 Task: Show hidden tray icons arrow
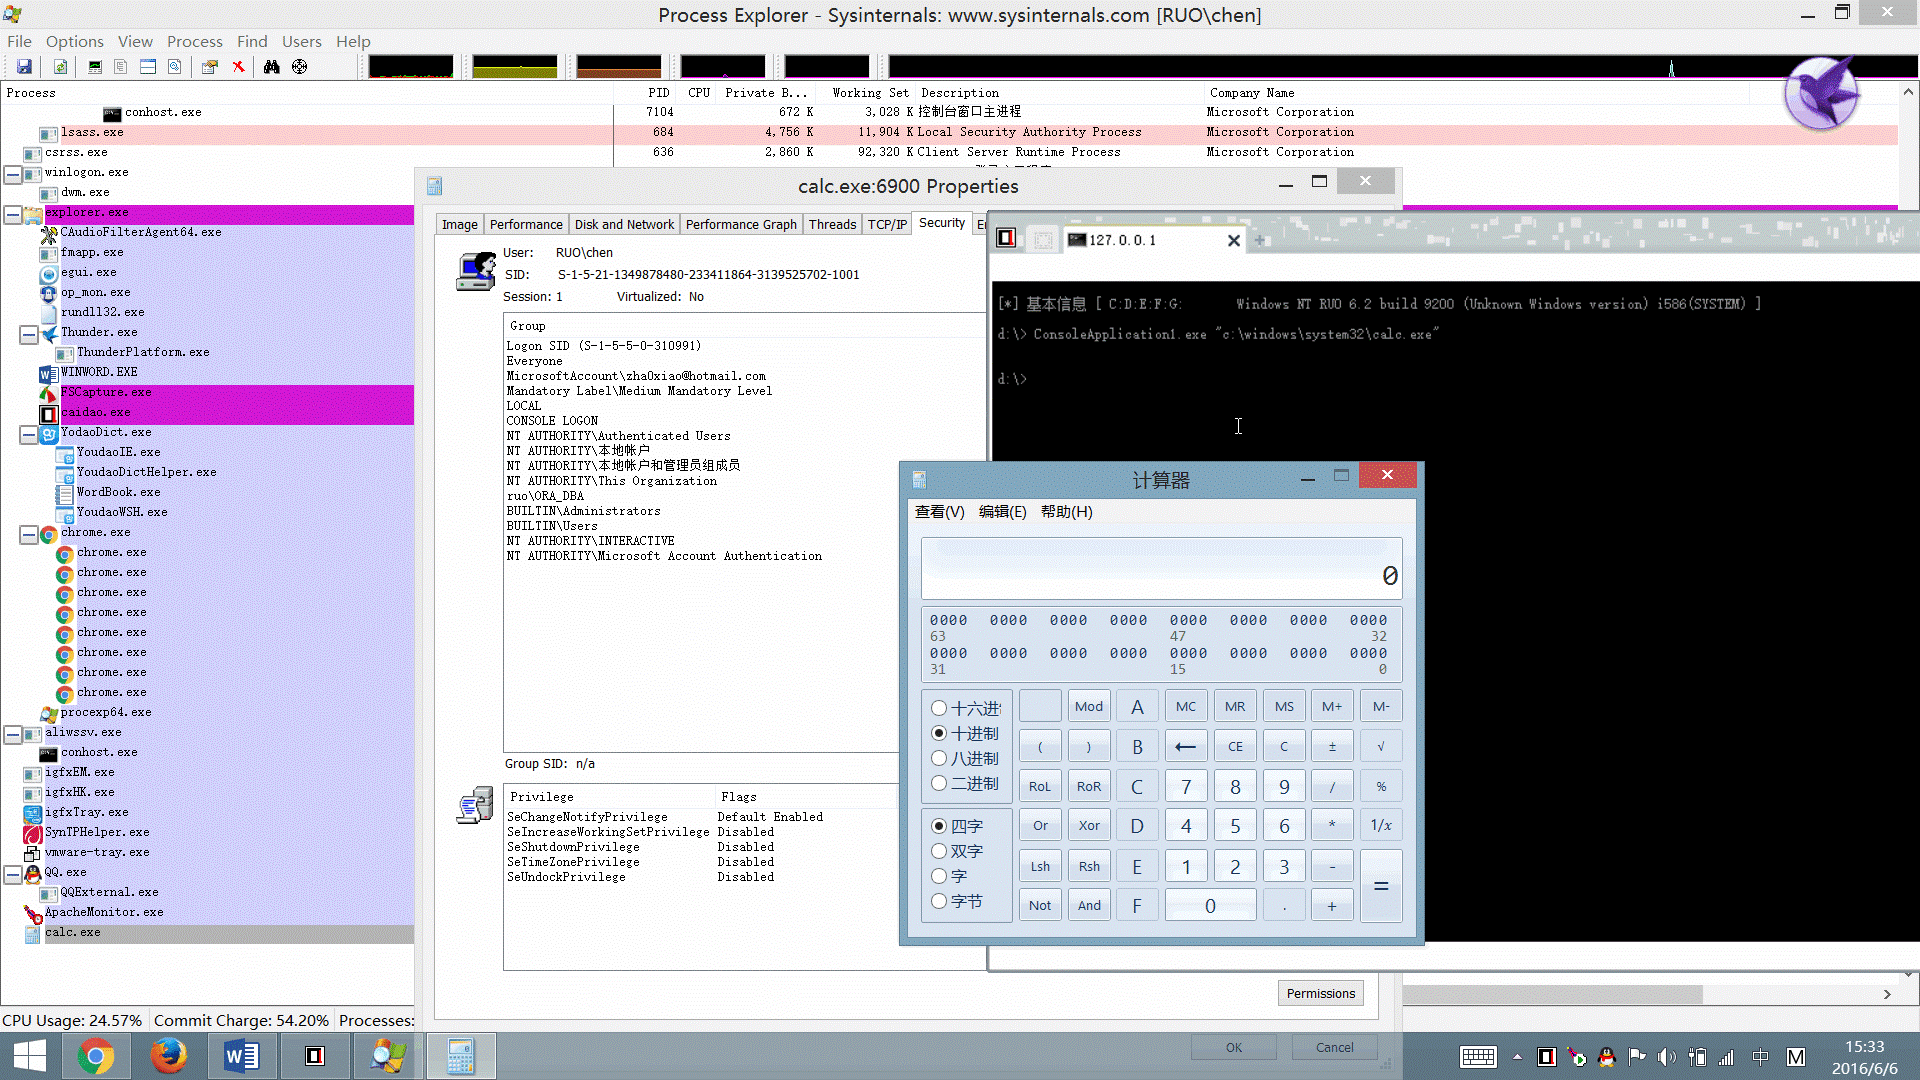point(1517,1057)
